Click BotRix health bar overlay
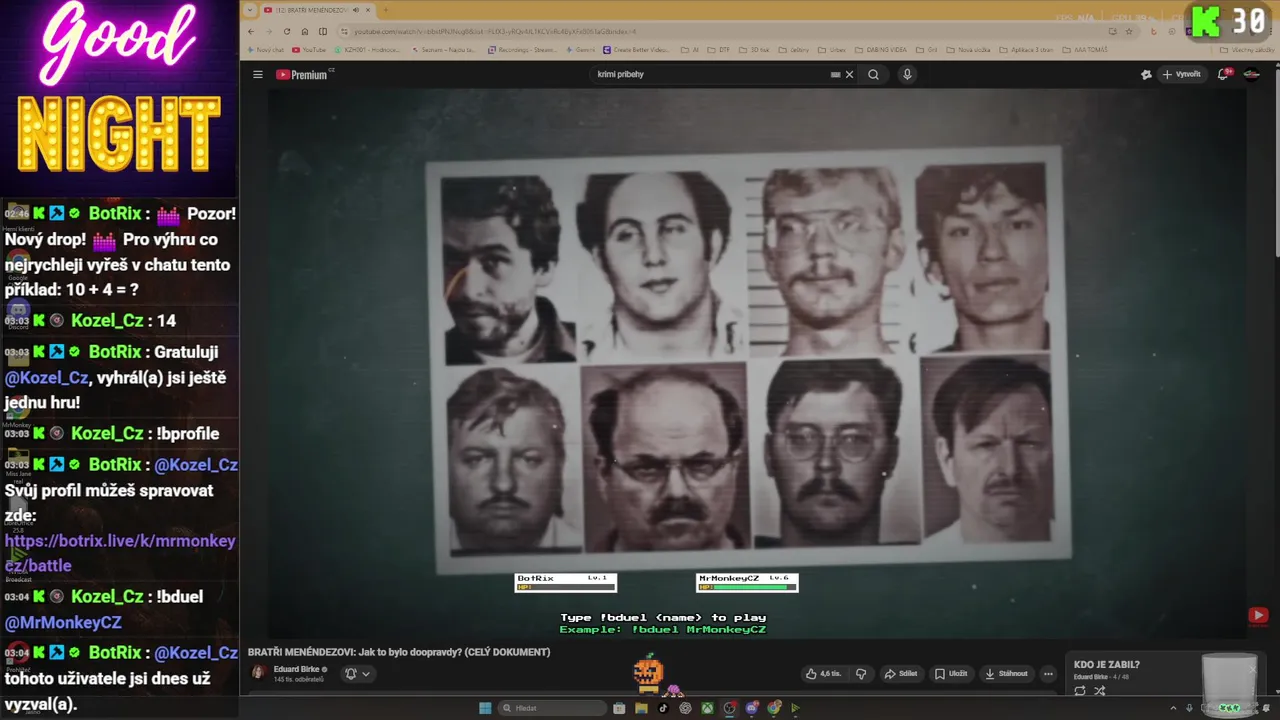1280x720 pixels. pyautogui.click(x=565, y=582)
